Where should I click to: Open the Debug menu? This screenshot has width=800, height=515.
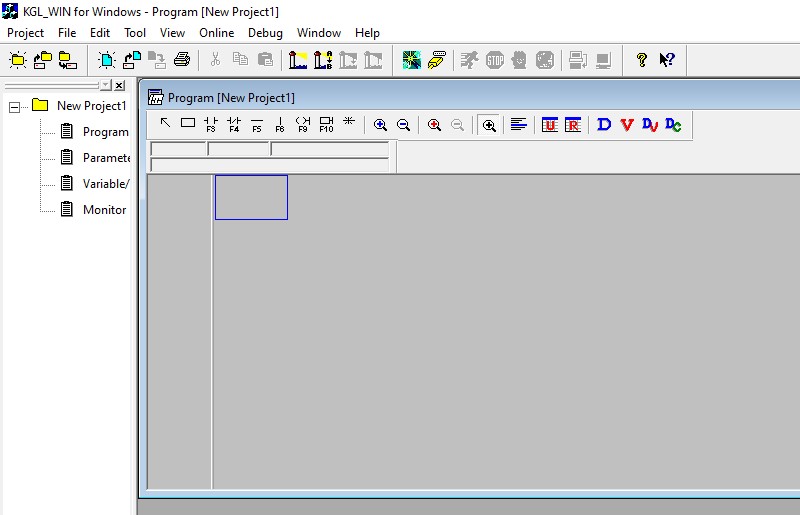265,33
